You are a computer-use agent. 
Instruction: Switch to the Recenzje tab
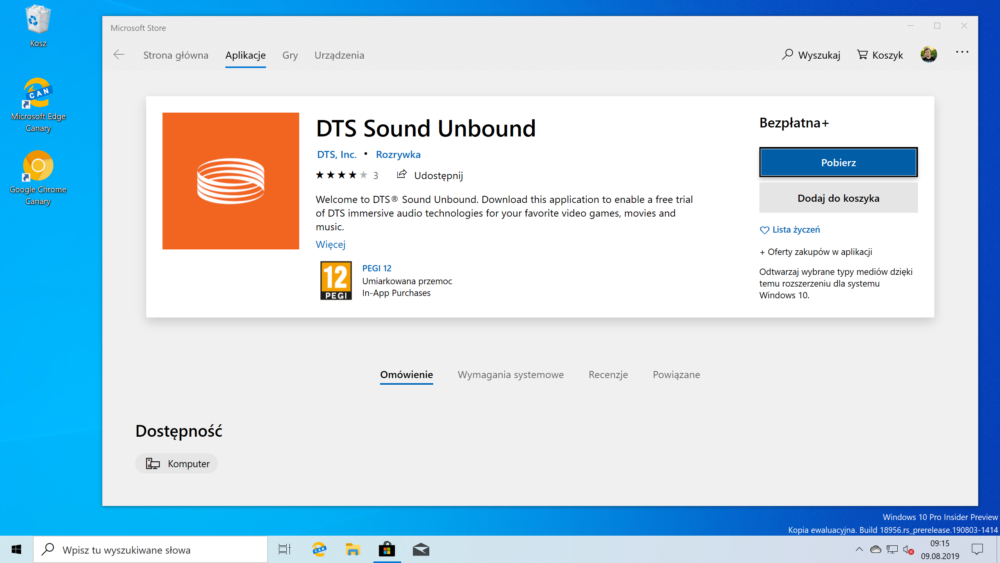point(608,375)
